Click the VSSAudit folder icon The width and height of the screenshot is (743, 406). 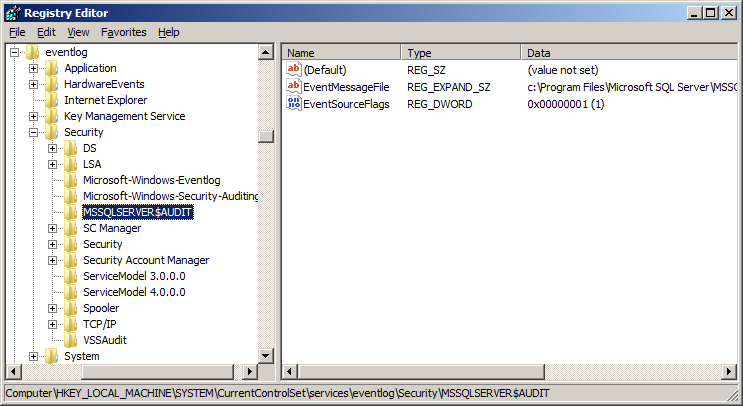pos(71,340)
